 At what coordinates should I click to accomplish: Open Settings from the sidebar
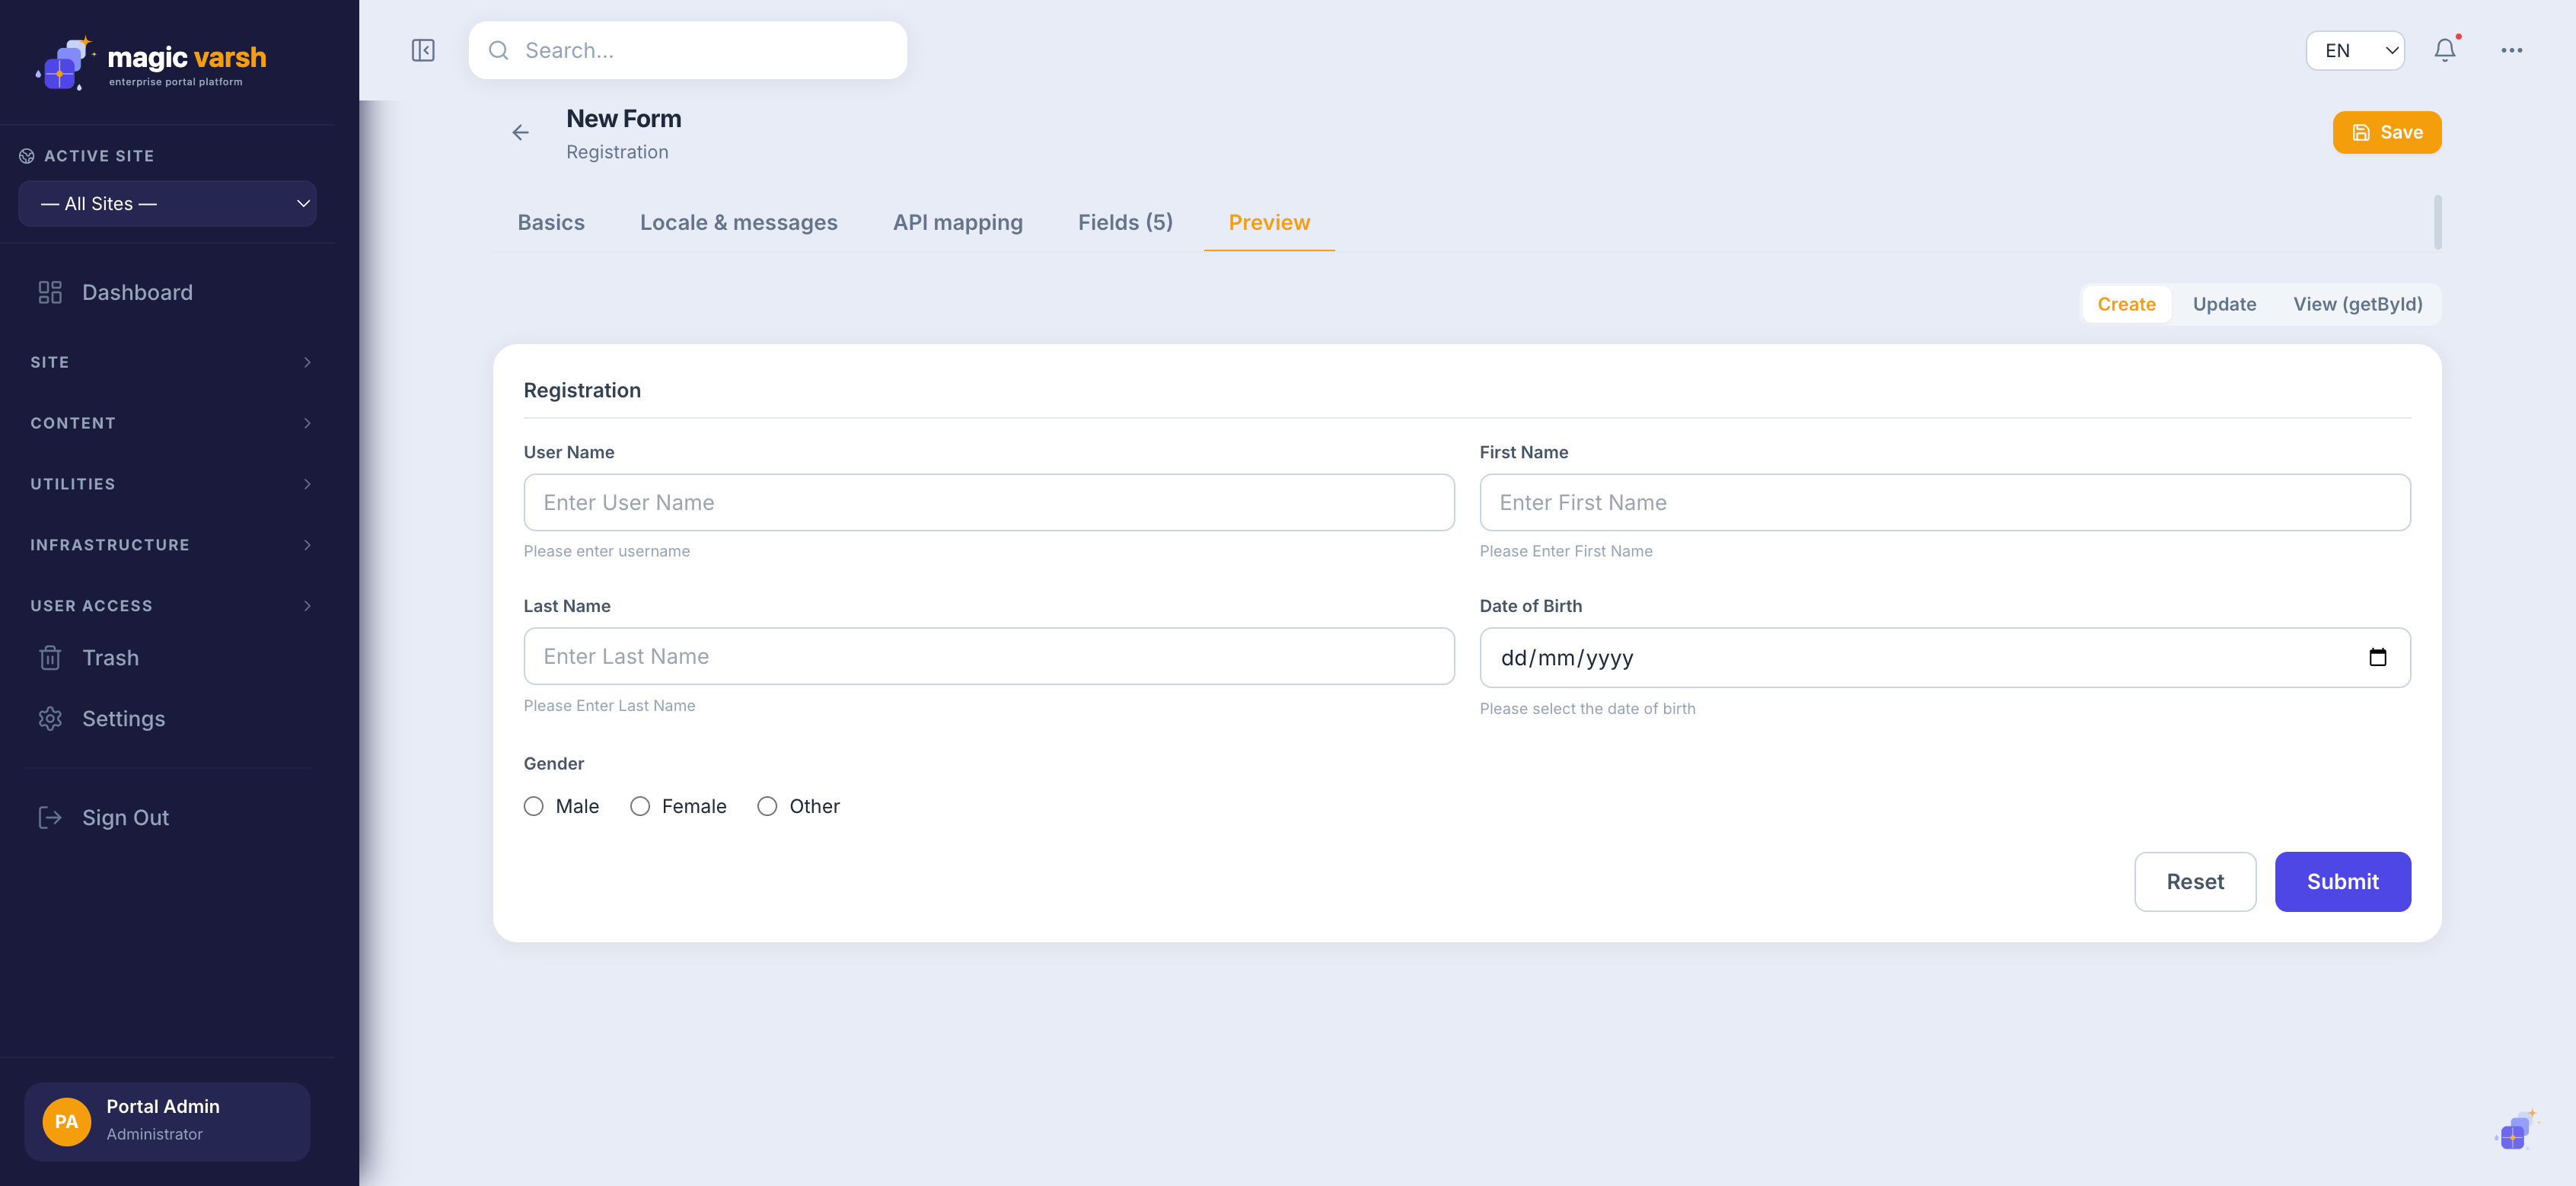(168, 719)
